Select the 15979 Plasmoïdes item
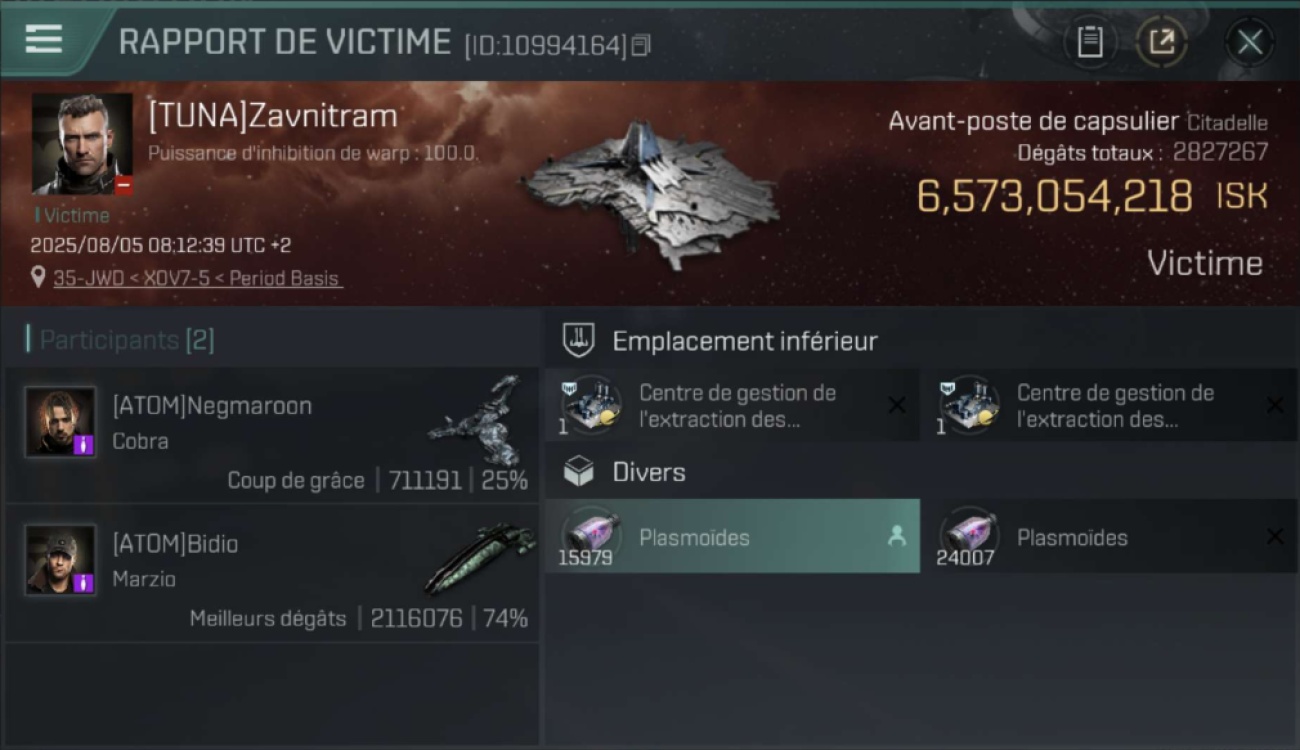The image size is (1300, 750). 732,536
